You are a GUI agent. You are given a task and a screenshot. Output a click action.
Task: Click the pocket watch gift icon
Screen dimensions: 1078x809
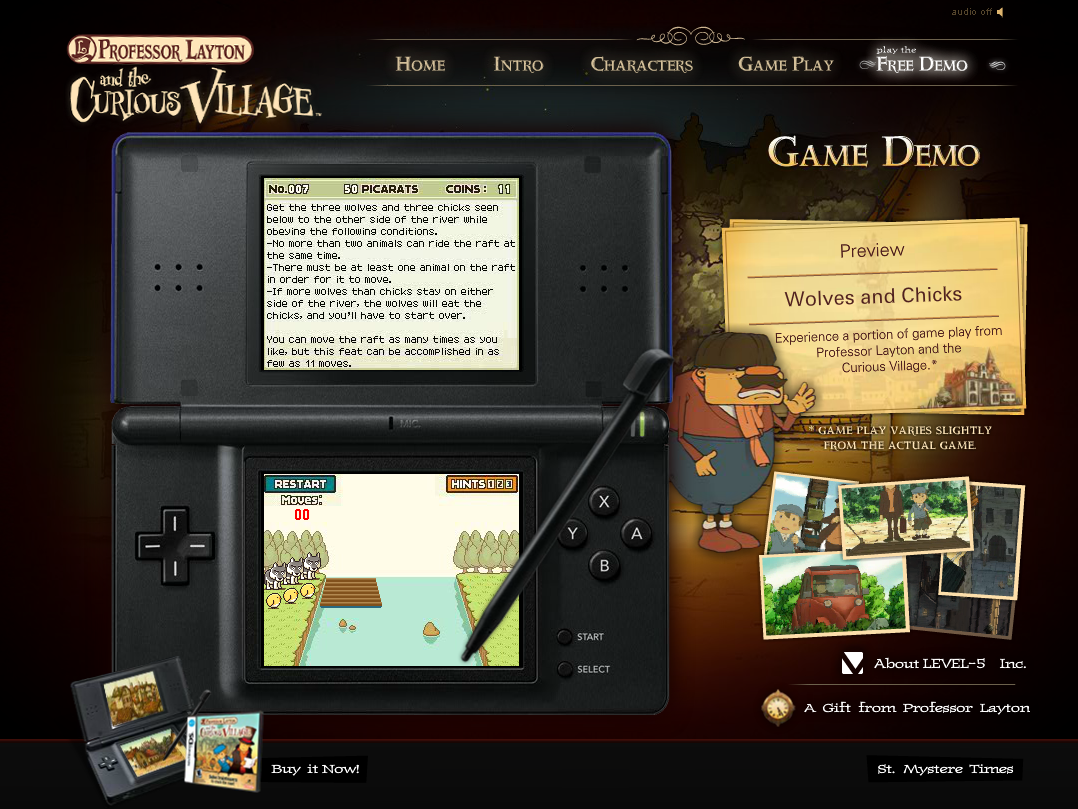[778, 707]
